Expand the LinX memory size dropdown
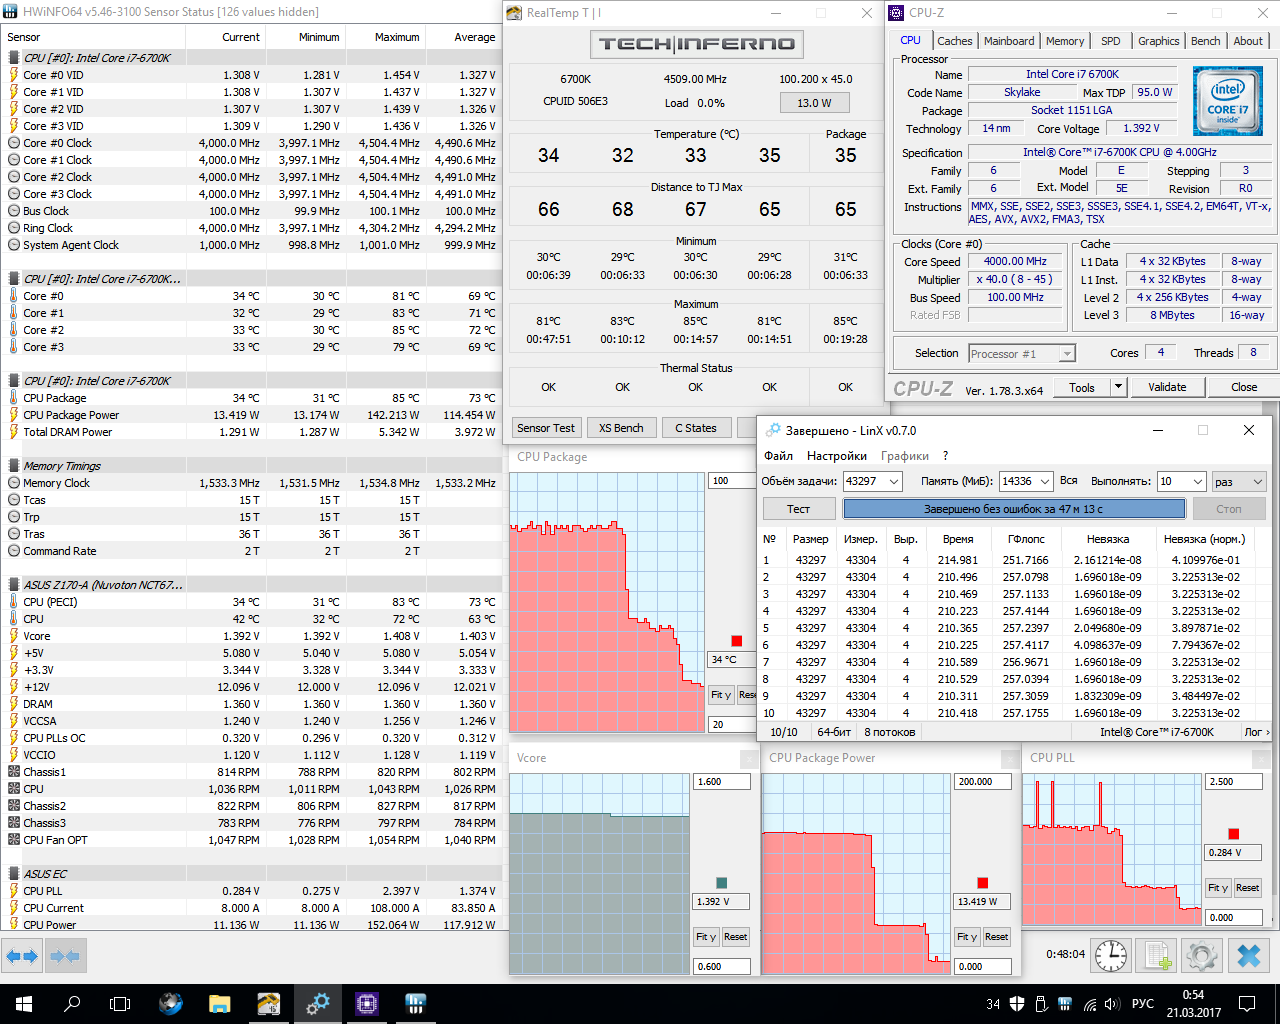 [1045, 481]
